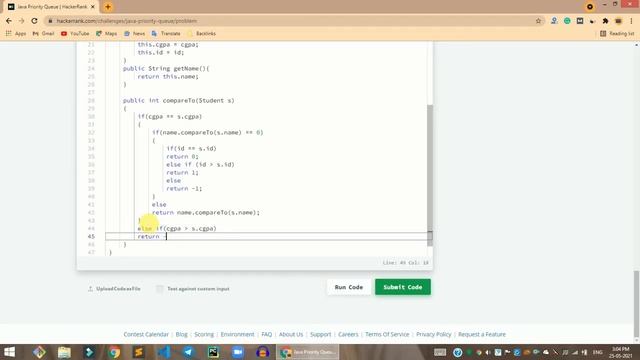Open the Chrome three-dot menu

click(631, 21)
